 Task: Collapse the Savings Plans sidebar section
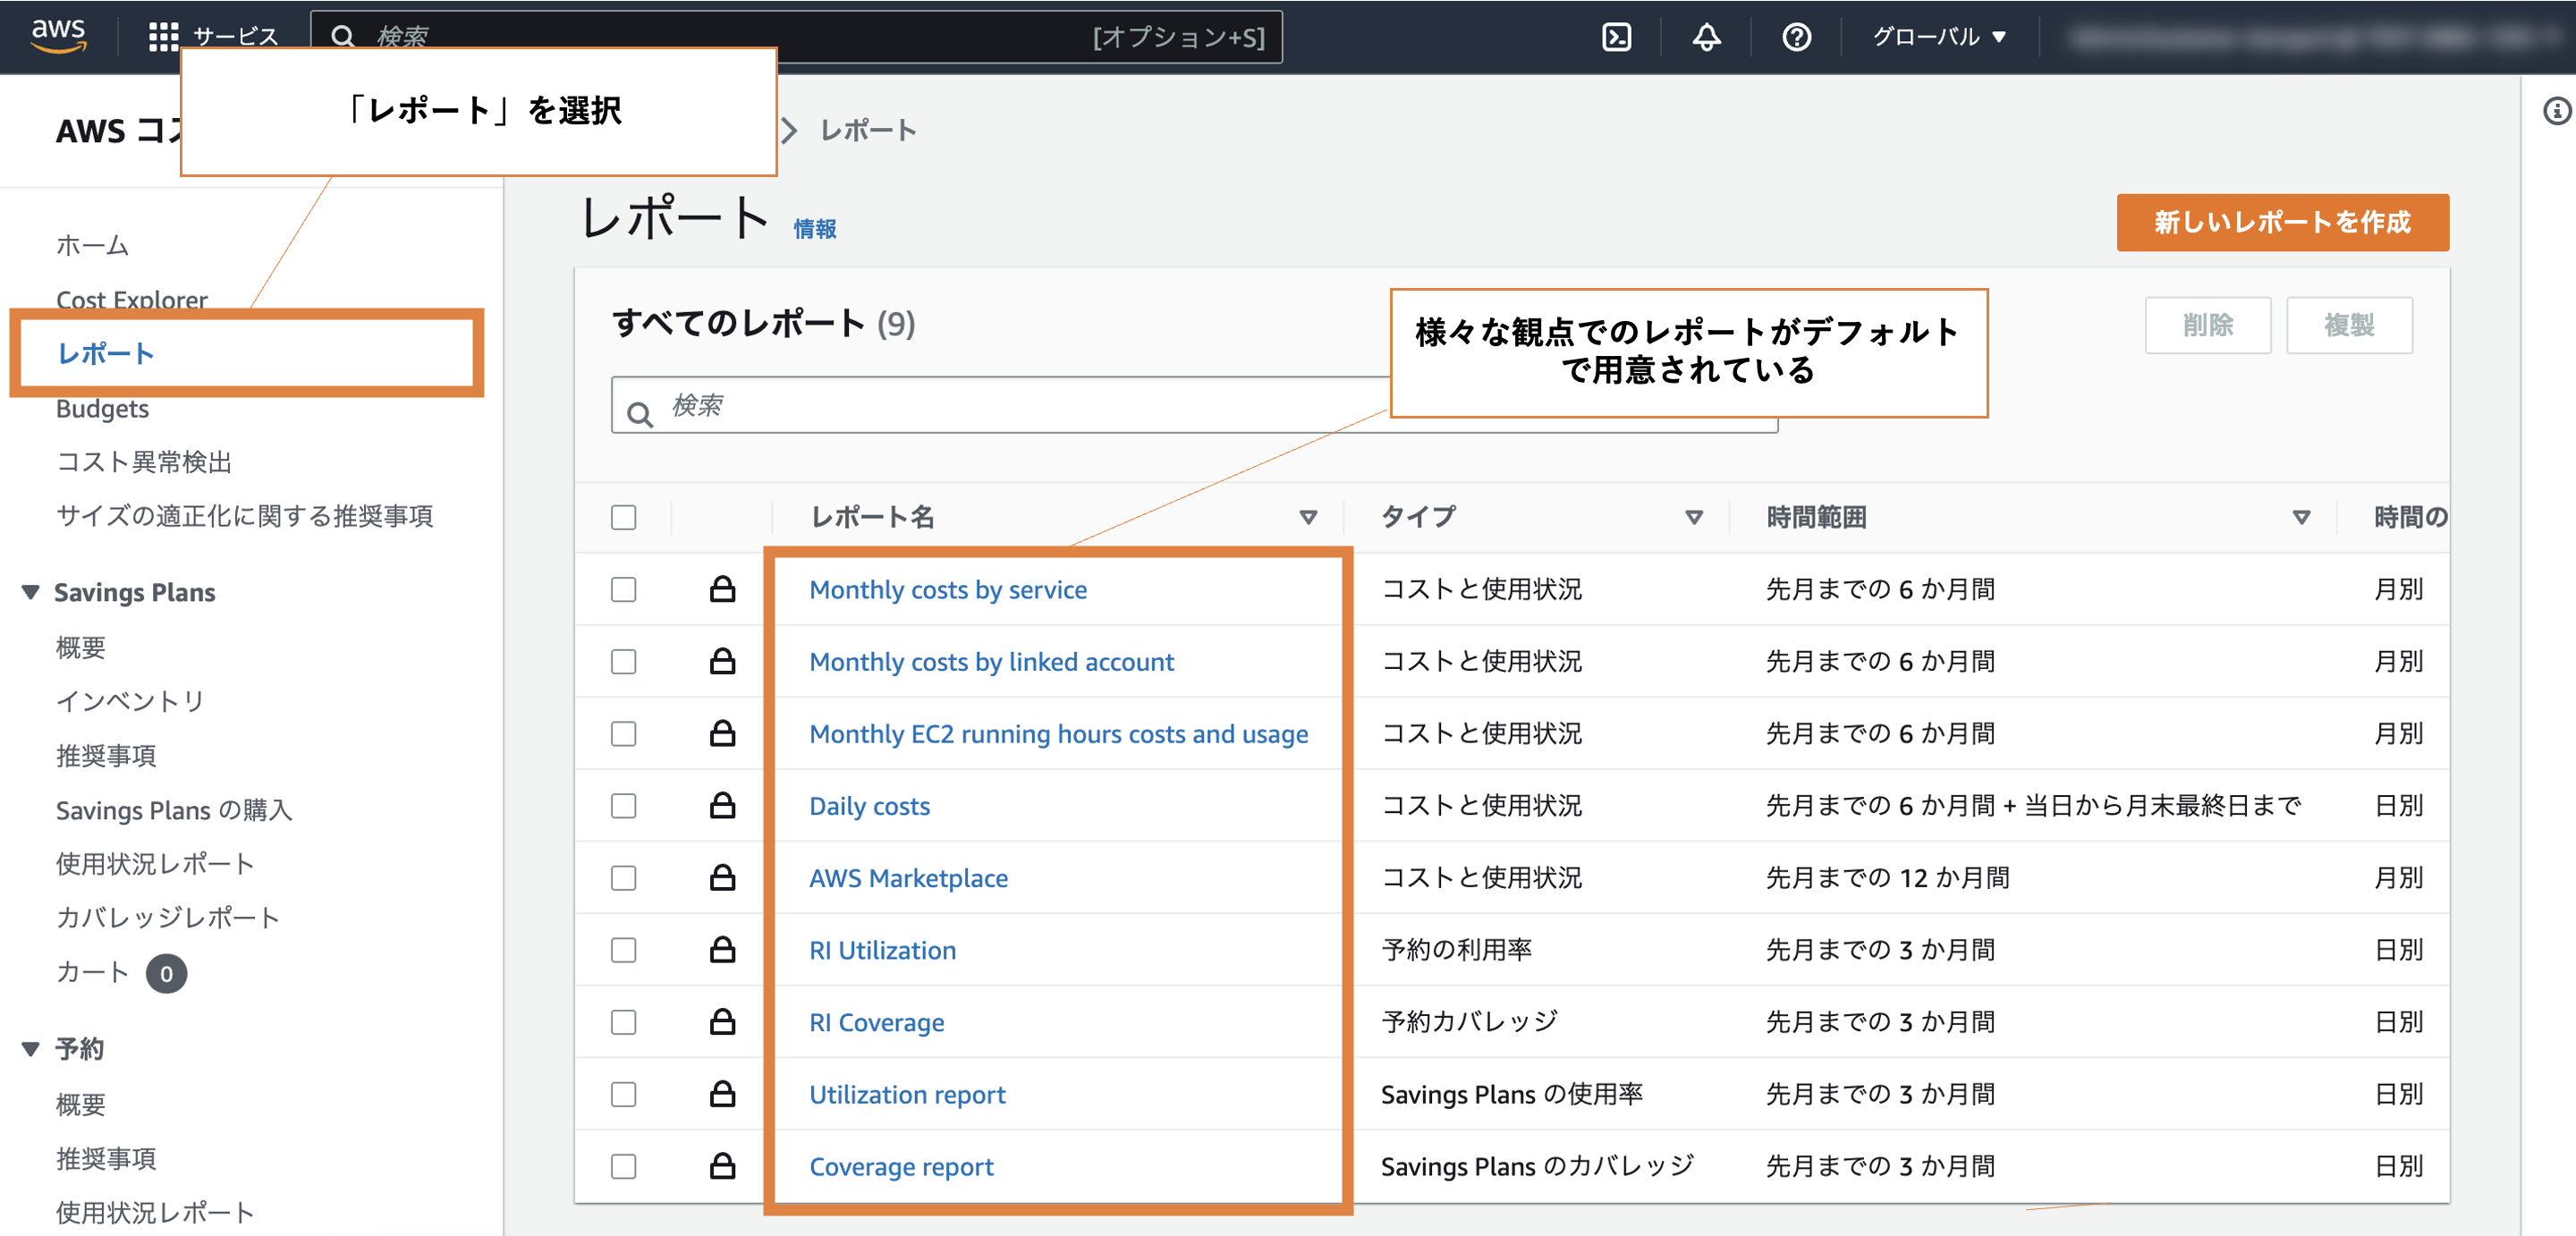[31, 592]
